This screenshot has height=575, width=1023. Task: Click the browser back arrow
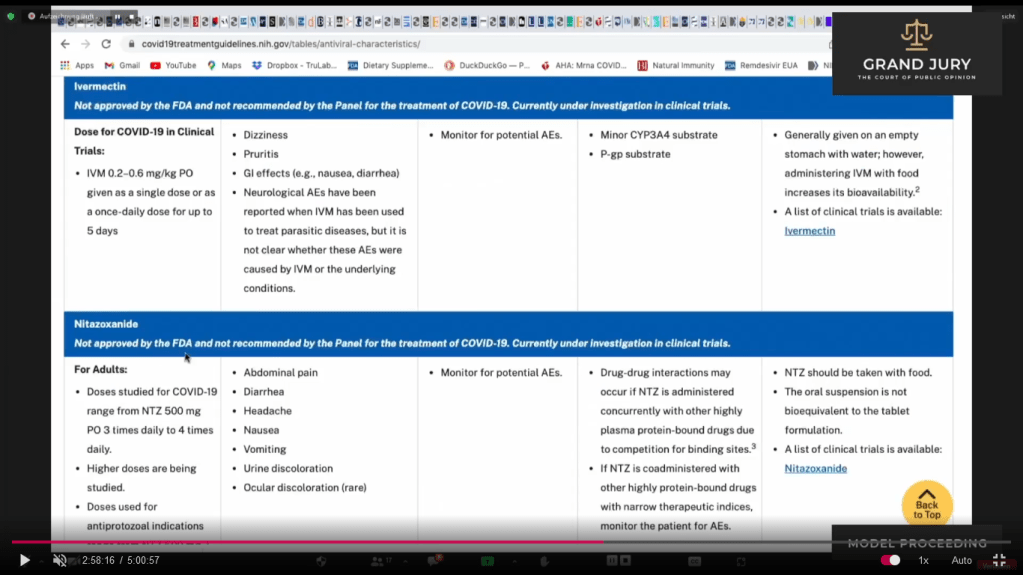tap(65, 44)
